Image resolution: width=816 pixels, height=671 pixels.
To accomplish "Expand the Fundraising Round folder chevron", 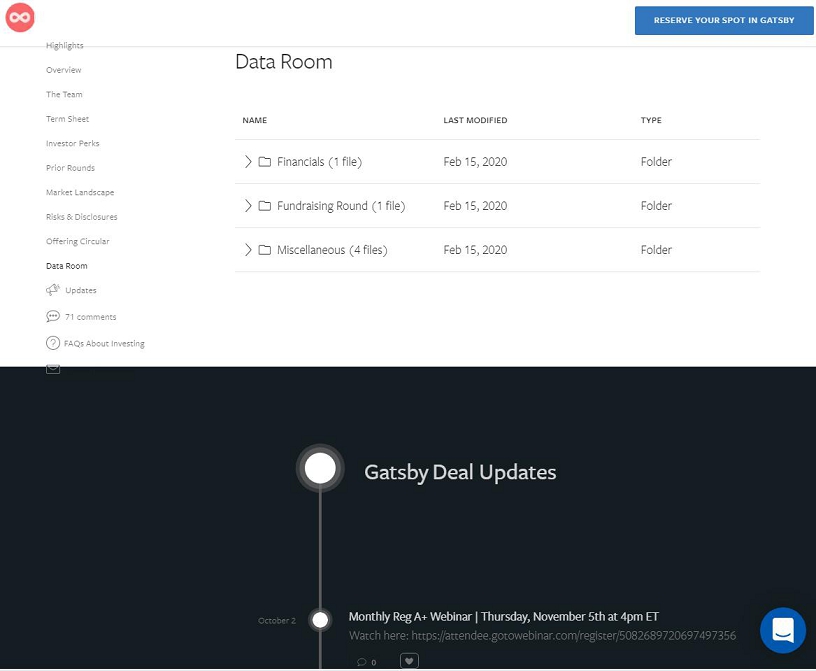I will click(x=248, y=206).
